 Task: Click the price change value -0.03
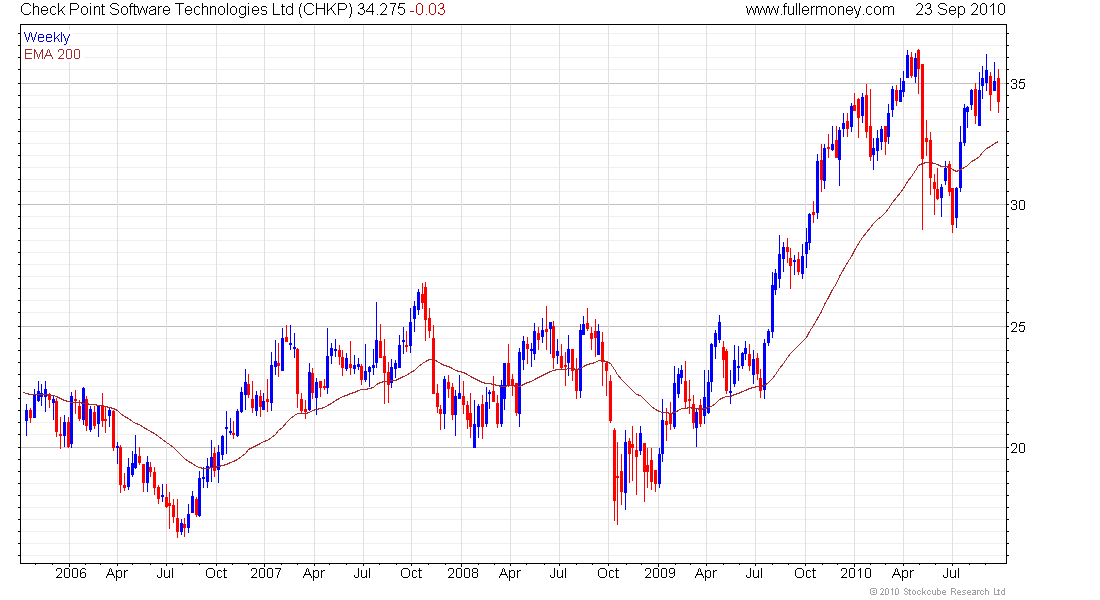pyautogui.click(x=427, y=10)
